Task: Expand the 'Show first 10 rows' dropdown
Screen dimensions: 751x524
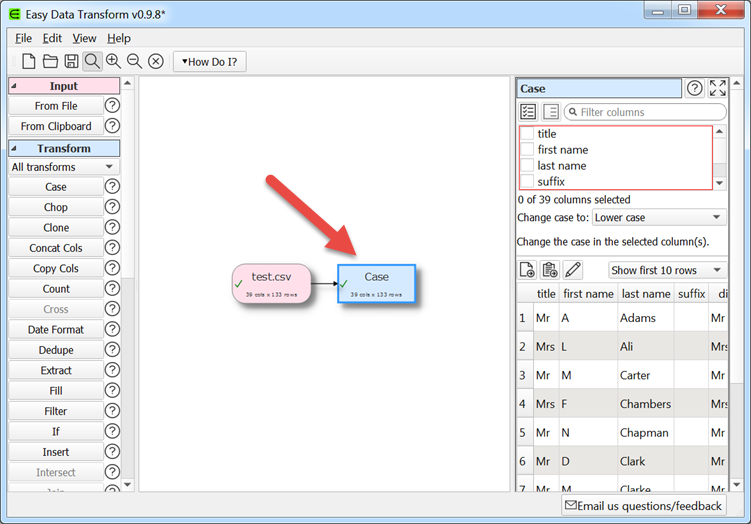Action: point(667,270)
